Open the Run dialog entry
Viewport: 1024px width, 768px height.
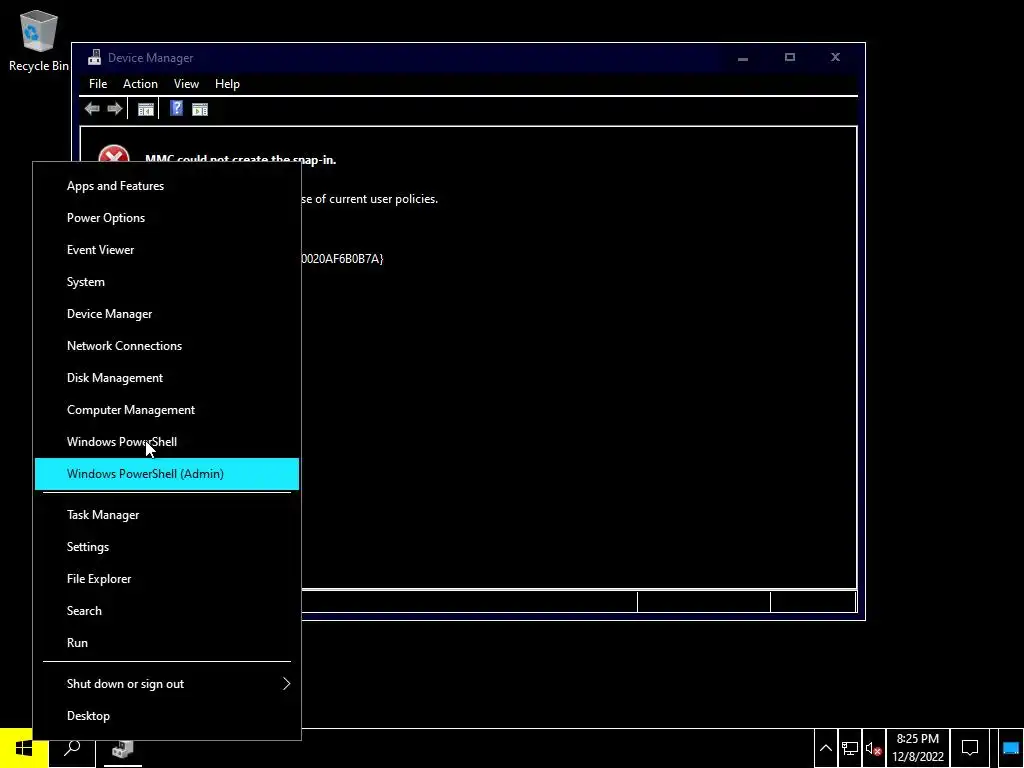pos(167,643)
